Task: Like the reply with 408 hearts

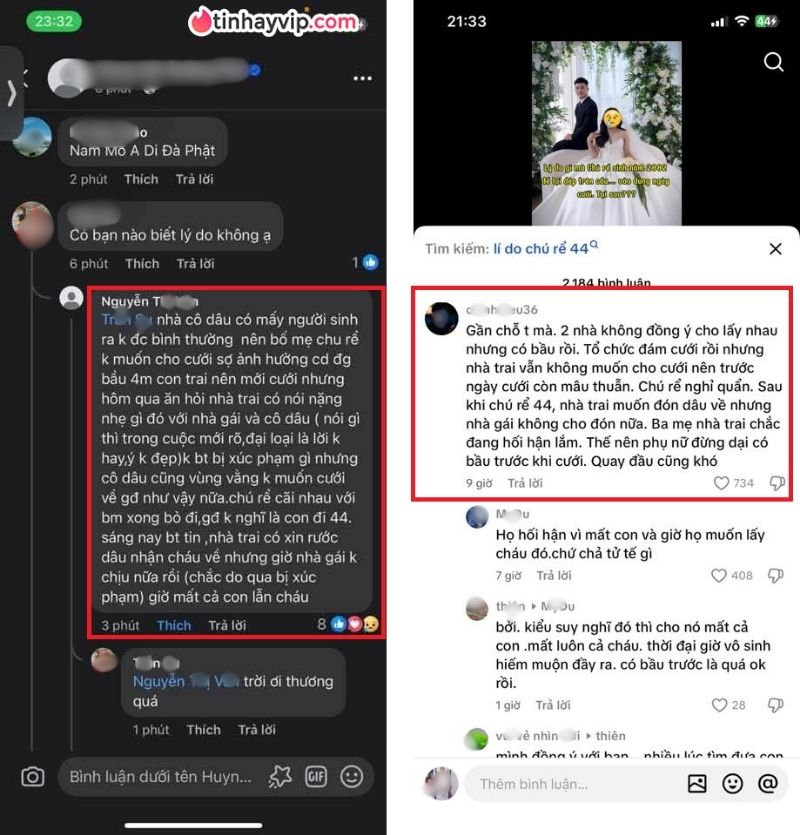Action: (719, 575)
